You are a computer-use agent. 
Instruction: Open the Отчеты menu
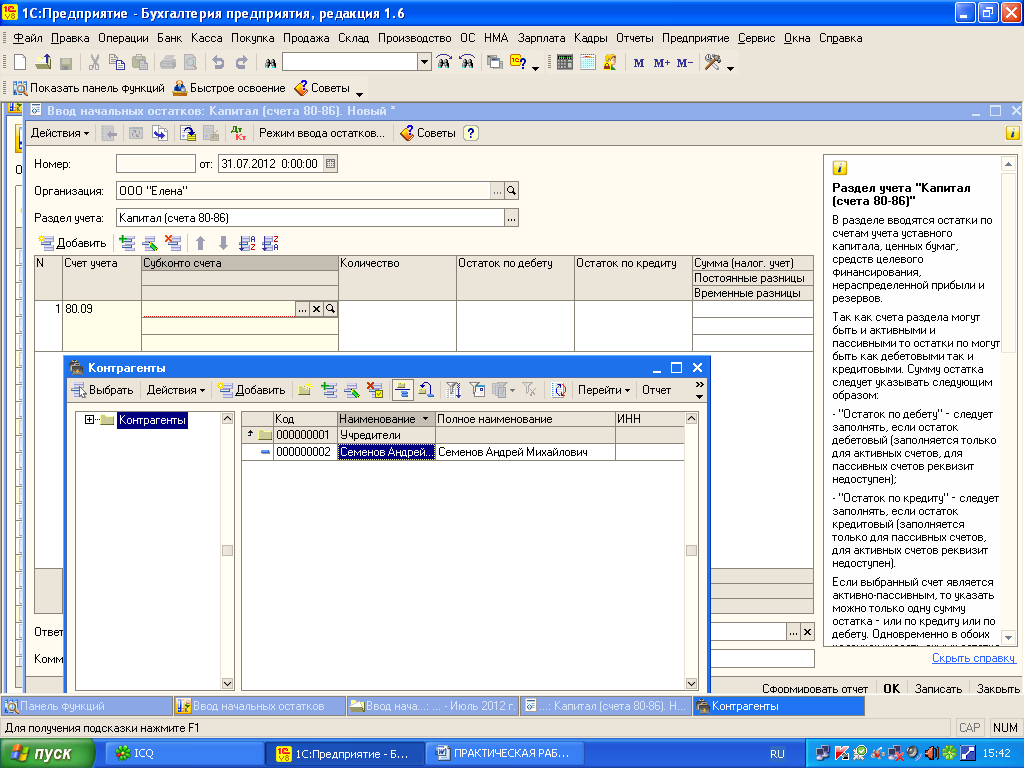(635, 38)
